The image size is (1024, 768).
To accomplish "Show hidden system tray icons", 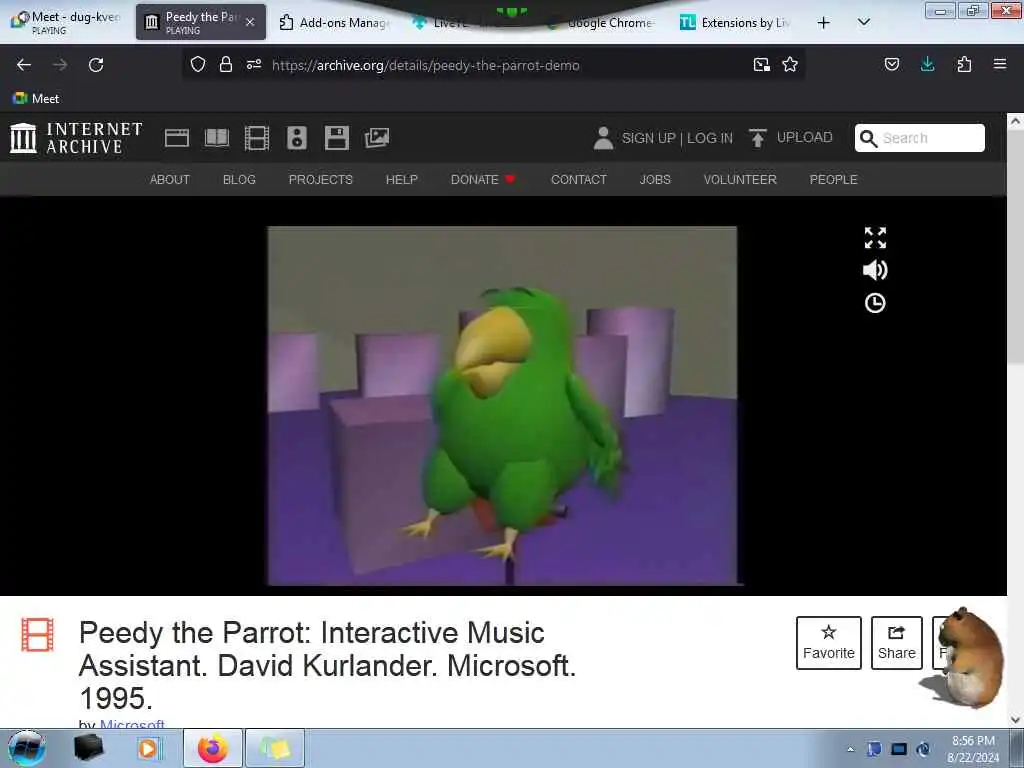I will tap(850, 749).
